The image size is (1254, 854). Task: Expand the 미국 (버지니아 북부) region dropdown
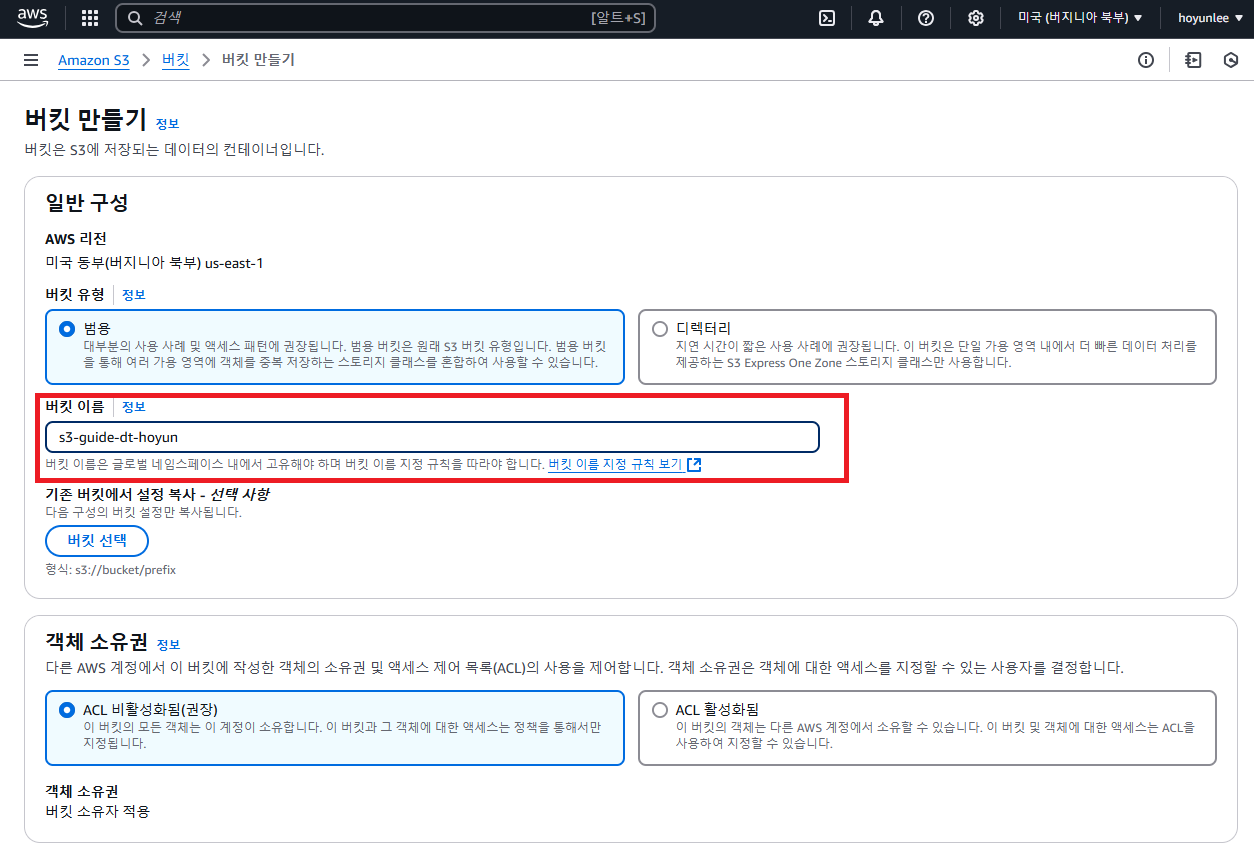click(x=1080, y=18)
